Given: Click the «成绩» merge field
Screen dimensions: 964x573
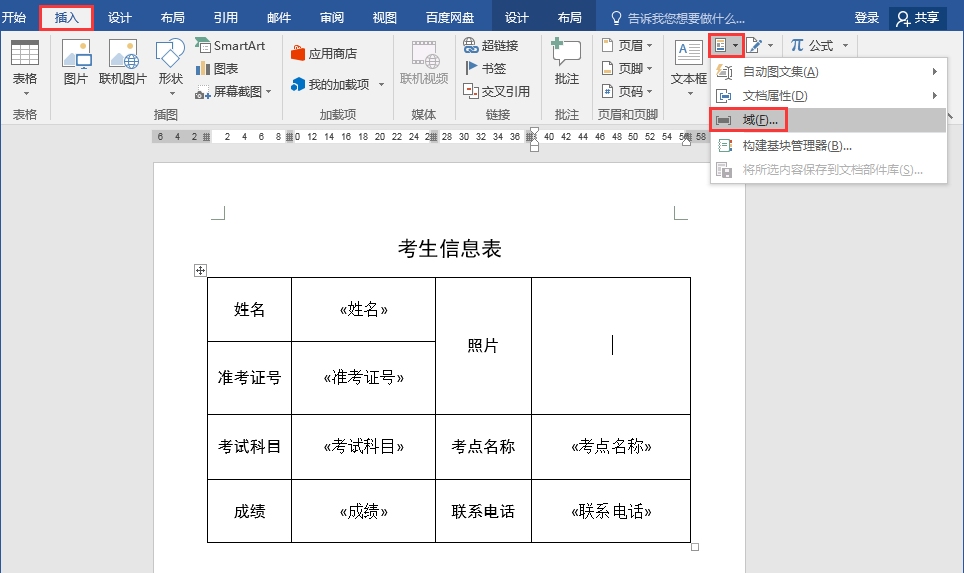Looking at the screenshot, I should pyautogui.click(x=363, y=512).
